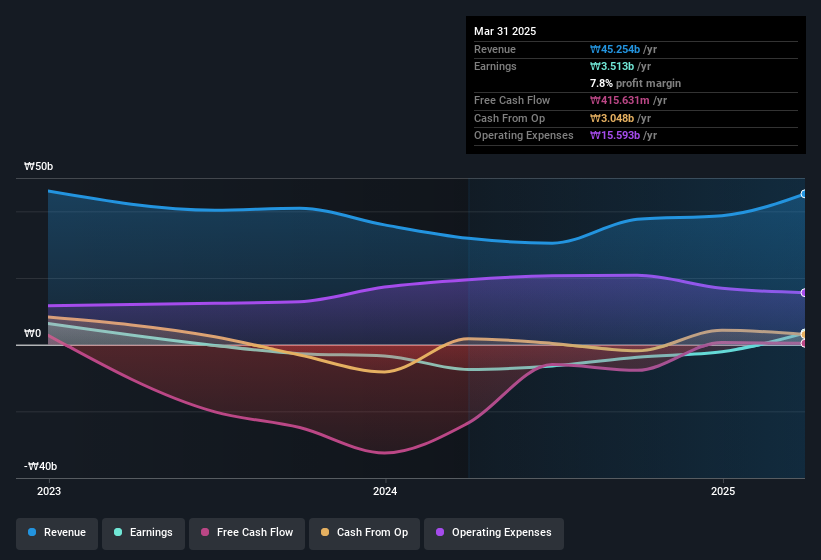Click the Revenue endpoint marker on chart
The height and width of the screenshot is (560, 821).
click(804, 194)
